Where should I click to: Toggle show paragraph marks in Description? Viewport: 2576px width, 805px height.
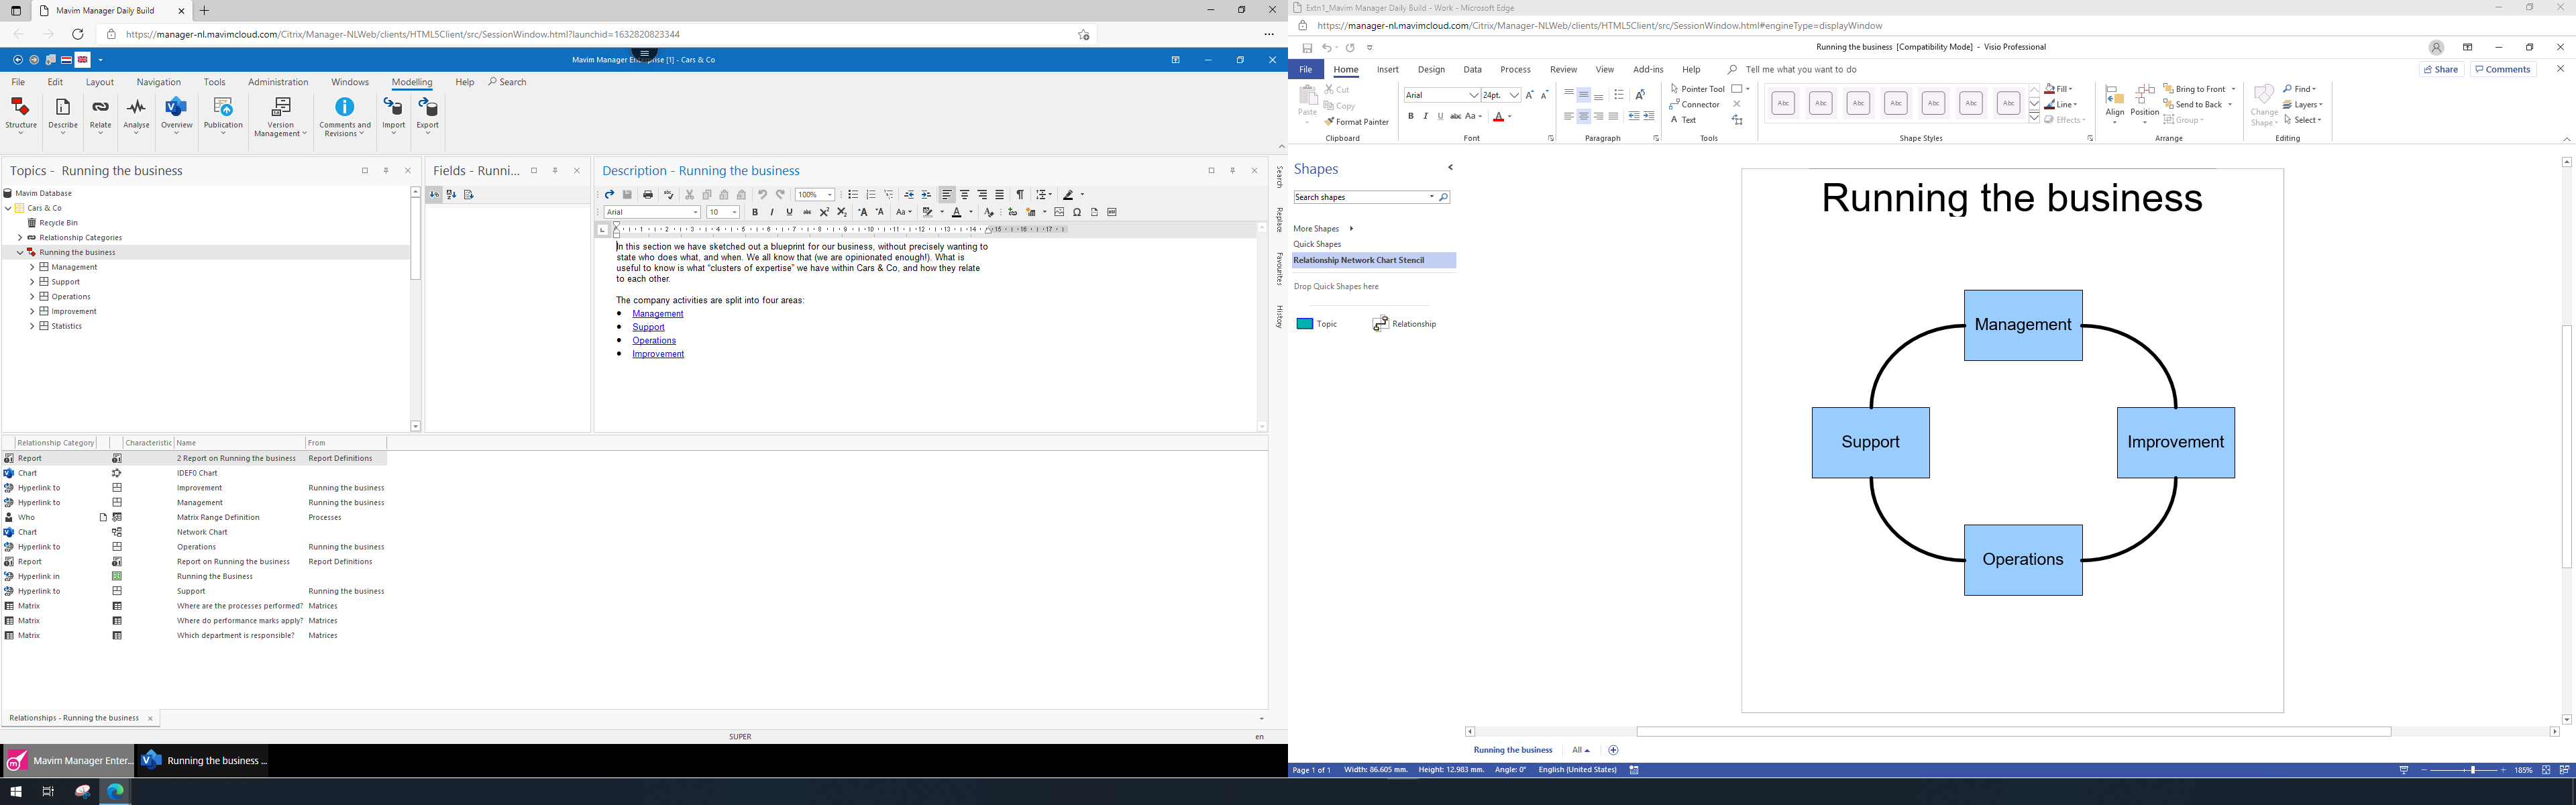[x=1020, y=195]
